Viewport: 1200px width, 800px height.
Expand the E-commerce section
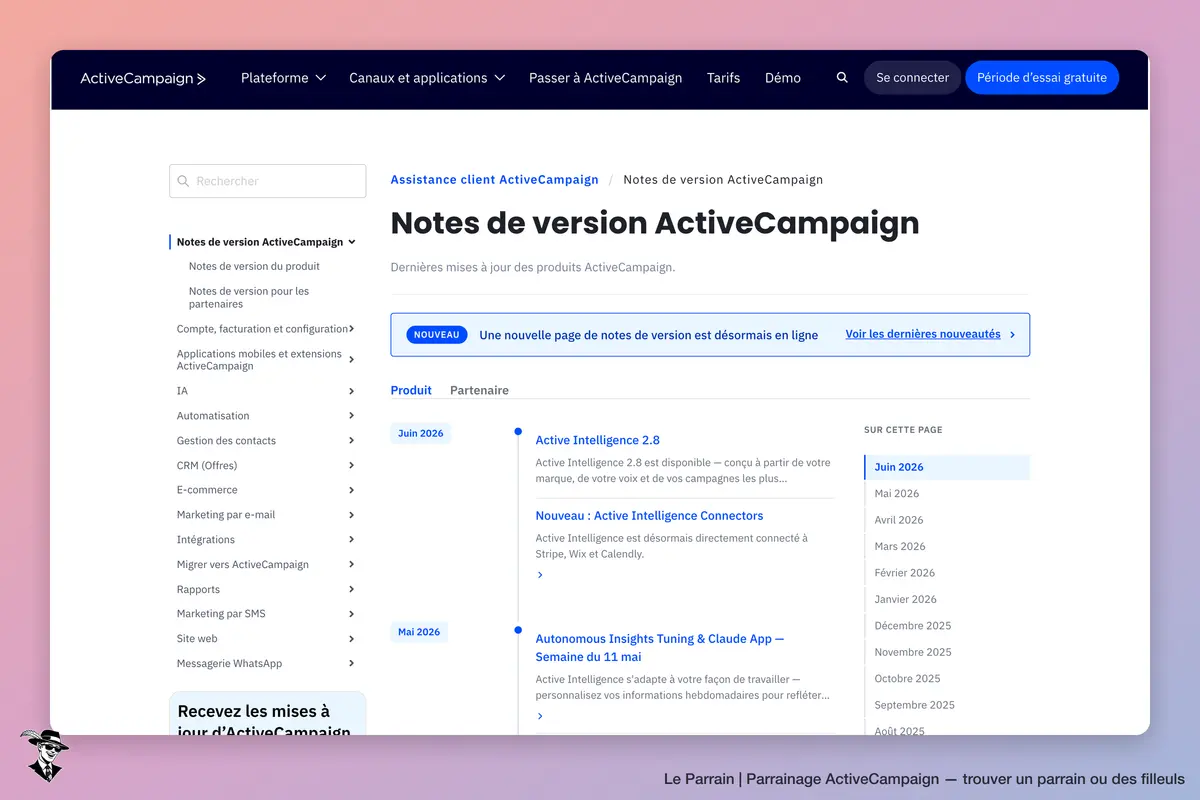point(352,490)
